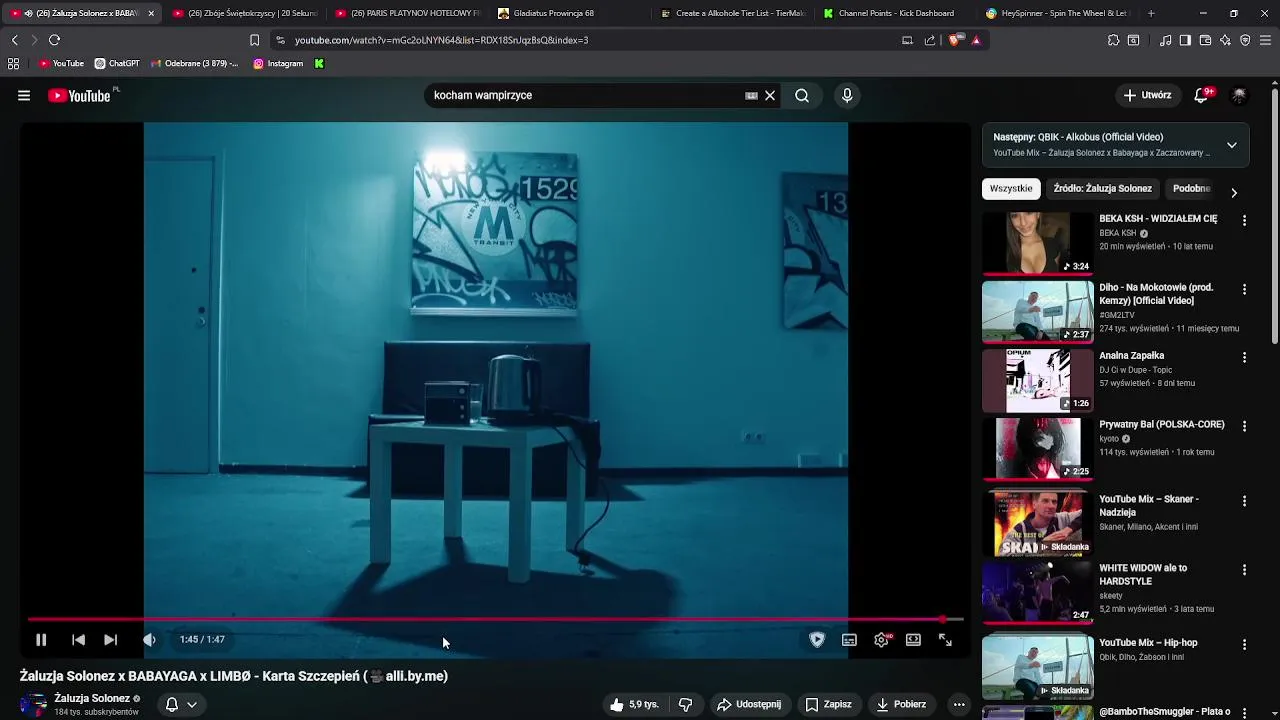Click the Zapisz save button
The image size is (1280, 720).
(x=828, y=705)
